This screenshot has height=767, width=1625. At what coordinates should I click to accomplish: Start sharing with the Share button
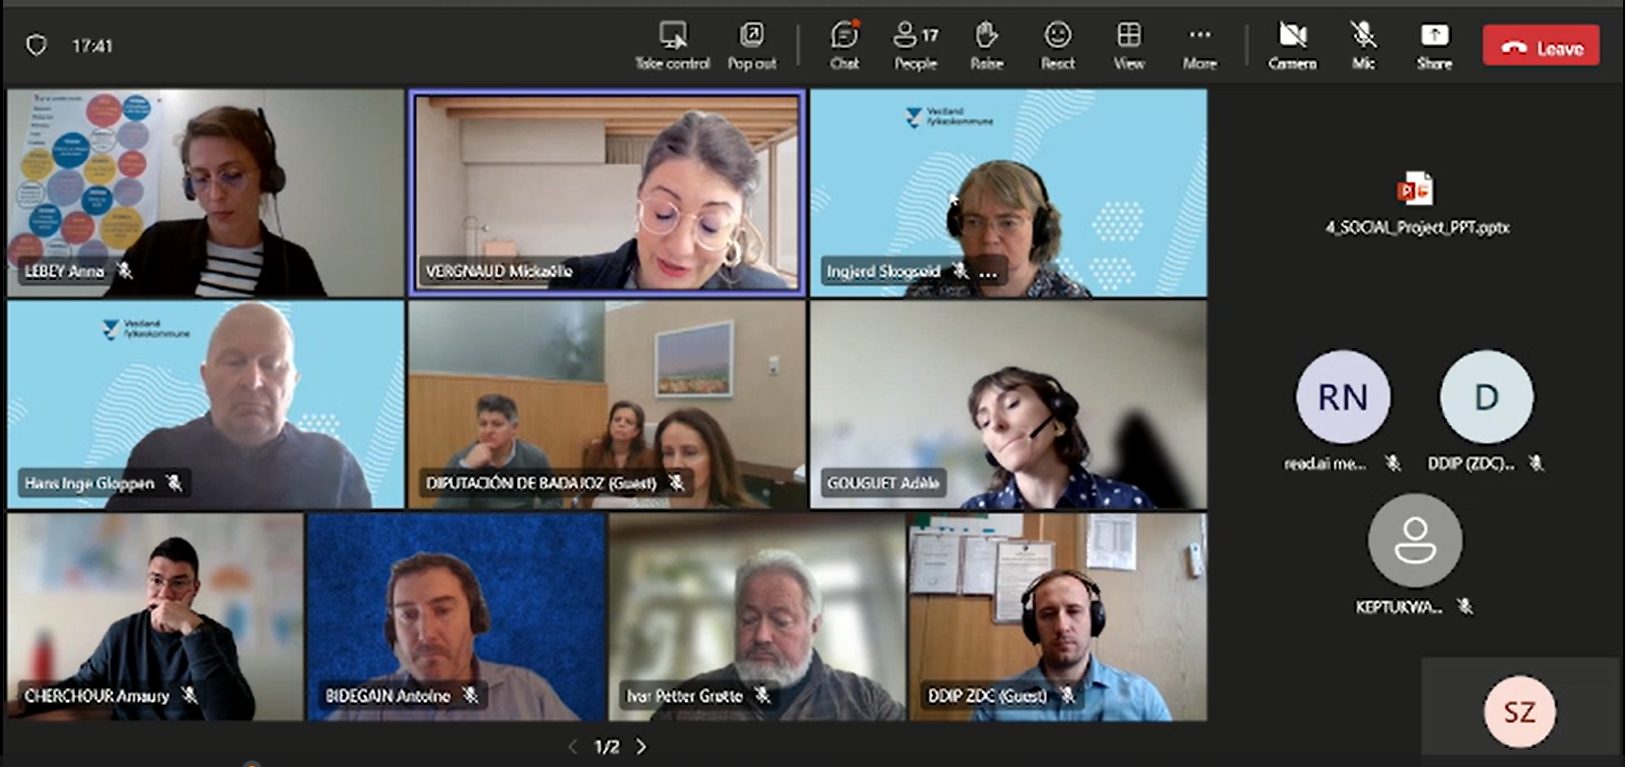pos(1434,37)
